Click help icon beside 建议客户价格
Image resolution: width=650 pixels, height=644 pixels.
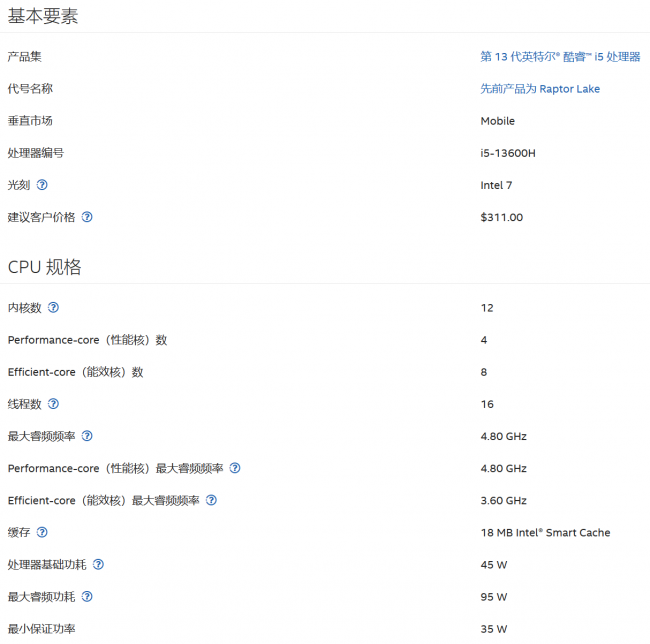(x=87, y=217)
